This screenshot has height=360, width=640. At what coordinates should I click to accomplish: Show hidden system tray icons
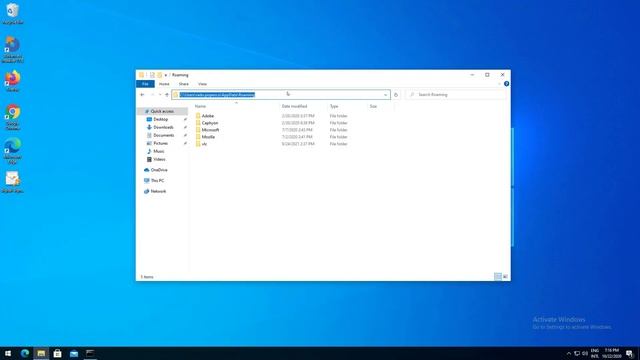[569, 353]
